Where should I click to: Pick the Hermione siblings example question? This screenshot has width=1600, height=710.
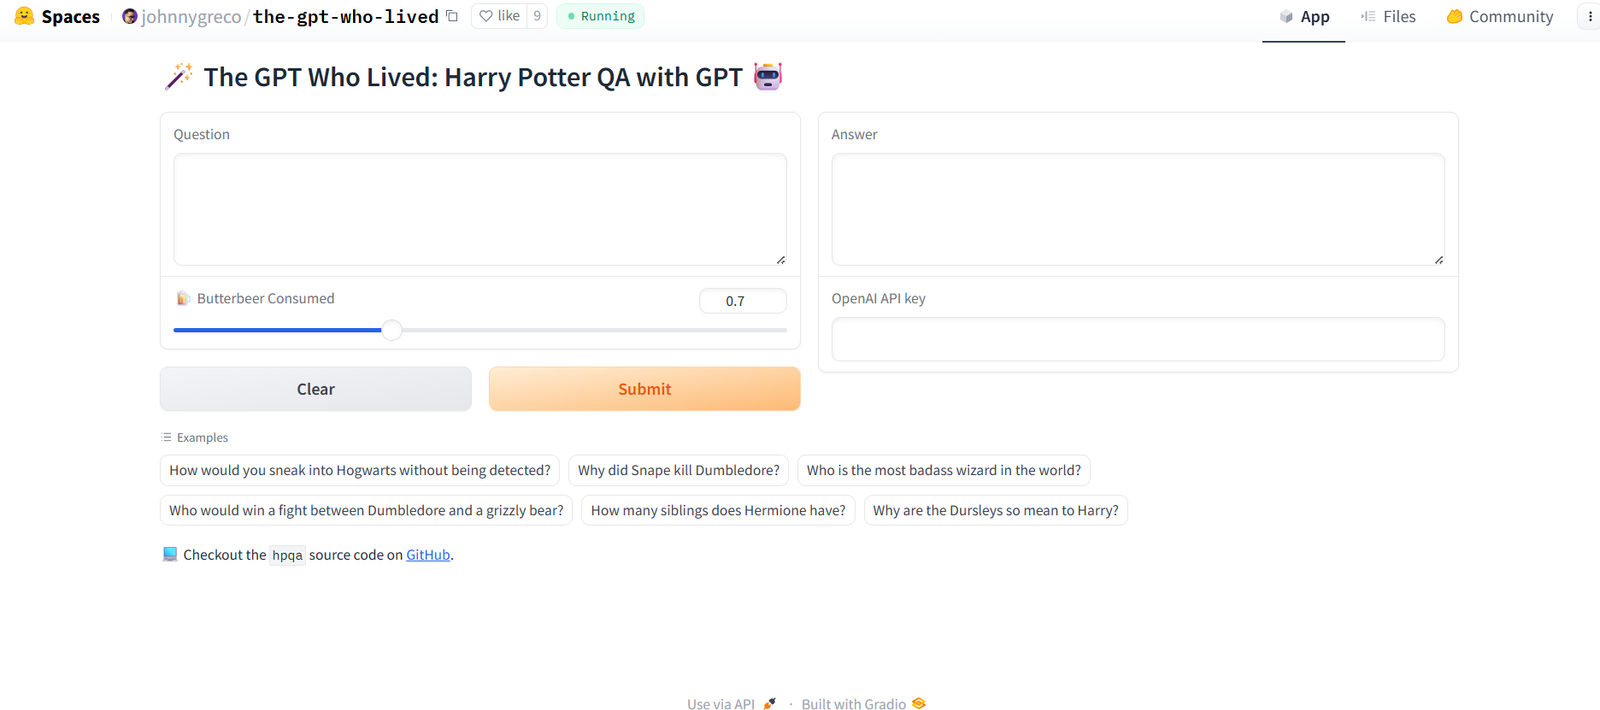tap(718, 510)
